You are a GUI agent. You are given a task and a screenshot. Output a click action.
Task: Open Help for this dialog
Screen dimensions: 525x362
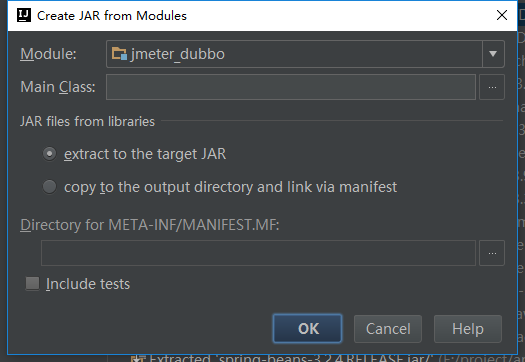point(468,329)
